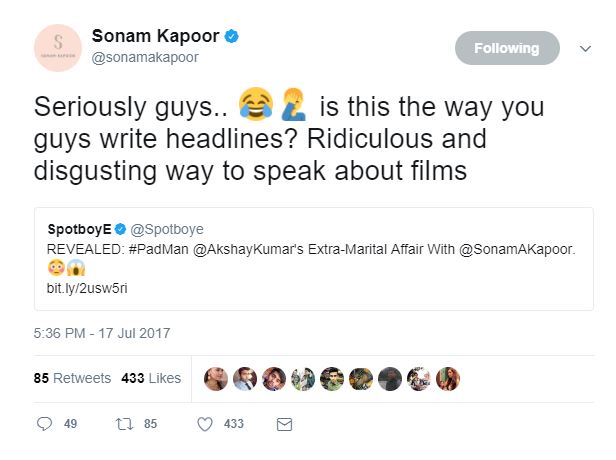Expand tweet options chevron menu
This screenshot has height=460, width=616.
click(x=586, y=48)
